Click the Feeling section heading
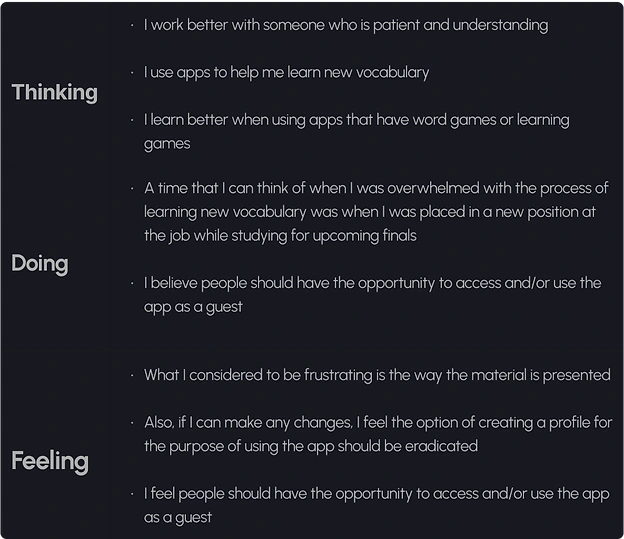The image size is (624, 539). (50, 461)
